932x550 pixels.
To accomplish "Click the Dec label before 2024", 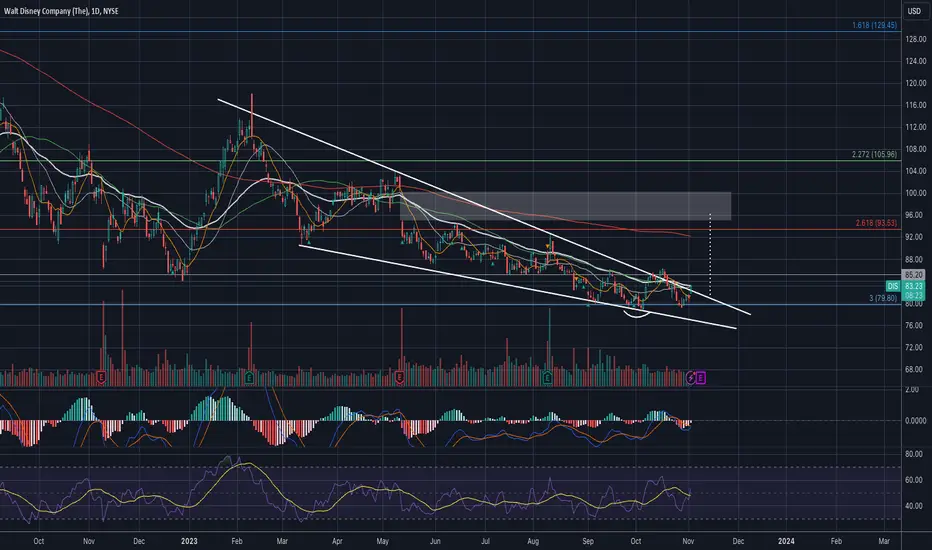I will tap(738, 541).
